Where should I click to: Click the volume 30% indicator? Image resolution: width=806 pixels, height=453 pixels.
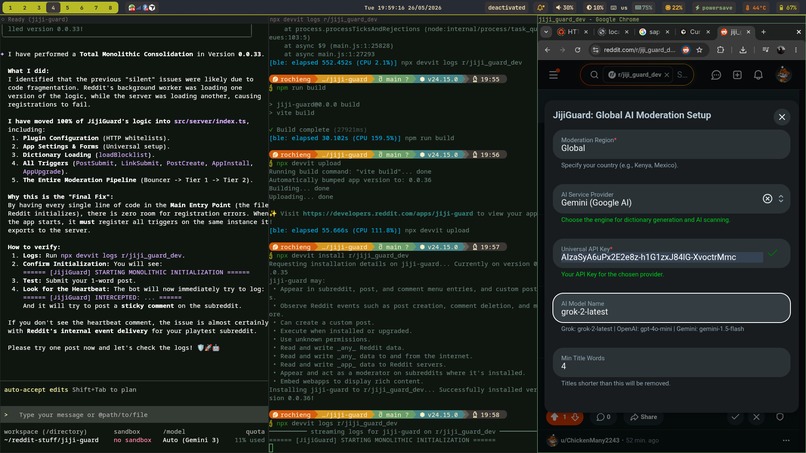coord(564,8)
